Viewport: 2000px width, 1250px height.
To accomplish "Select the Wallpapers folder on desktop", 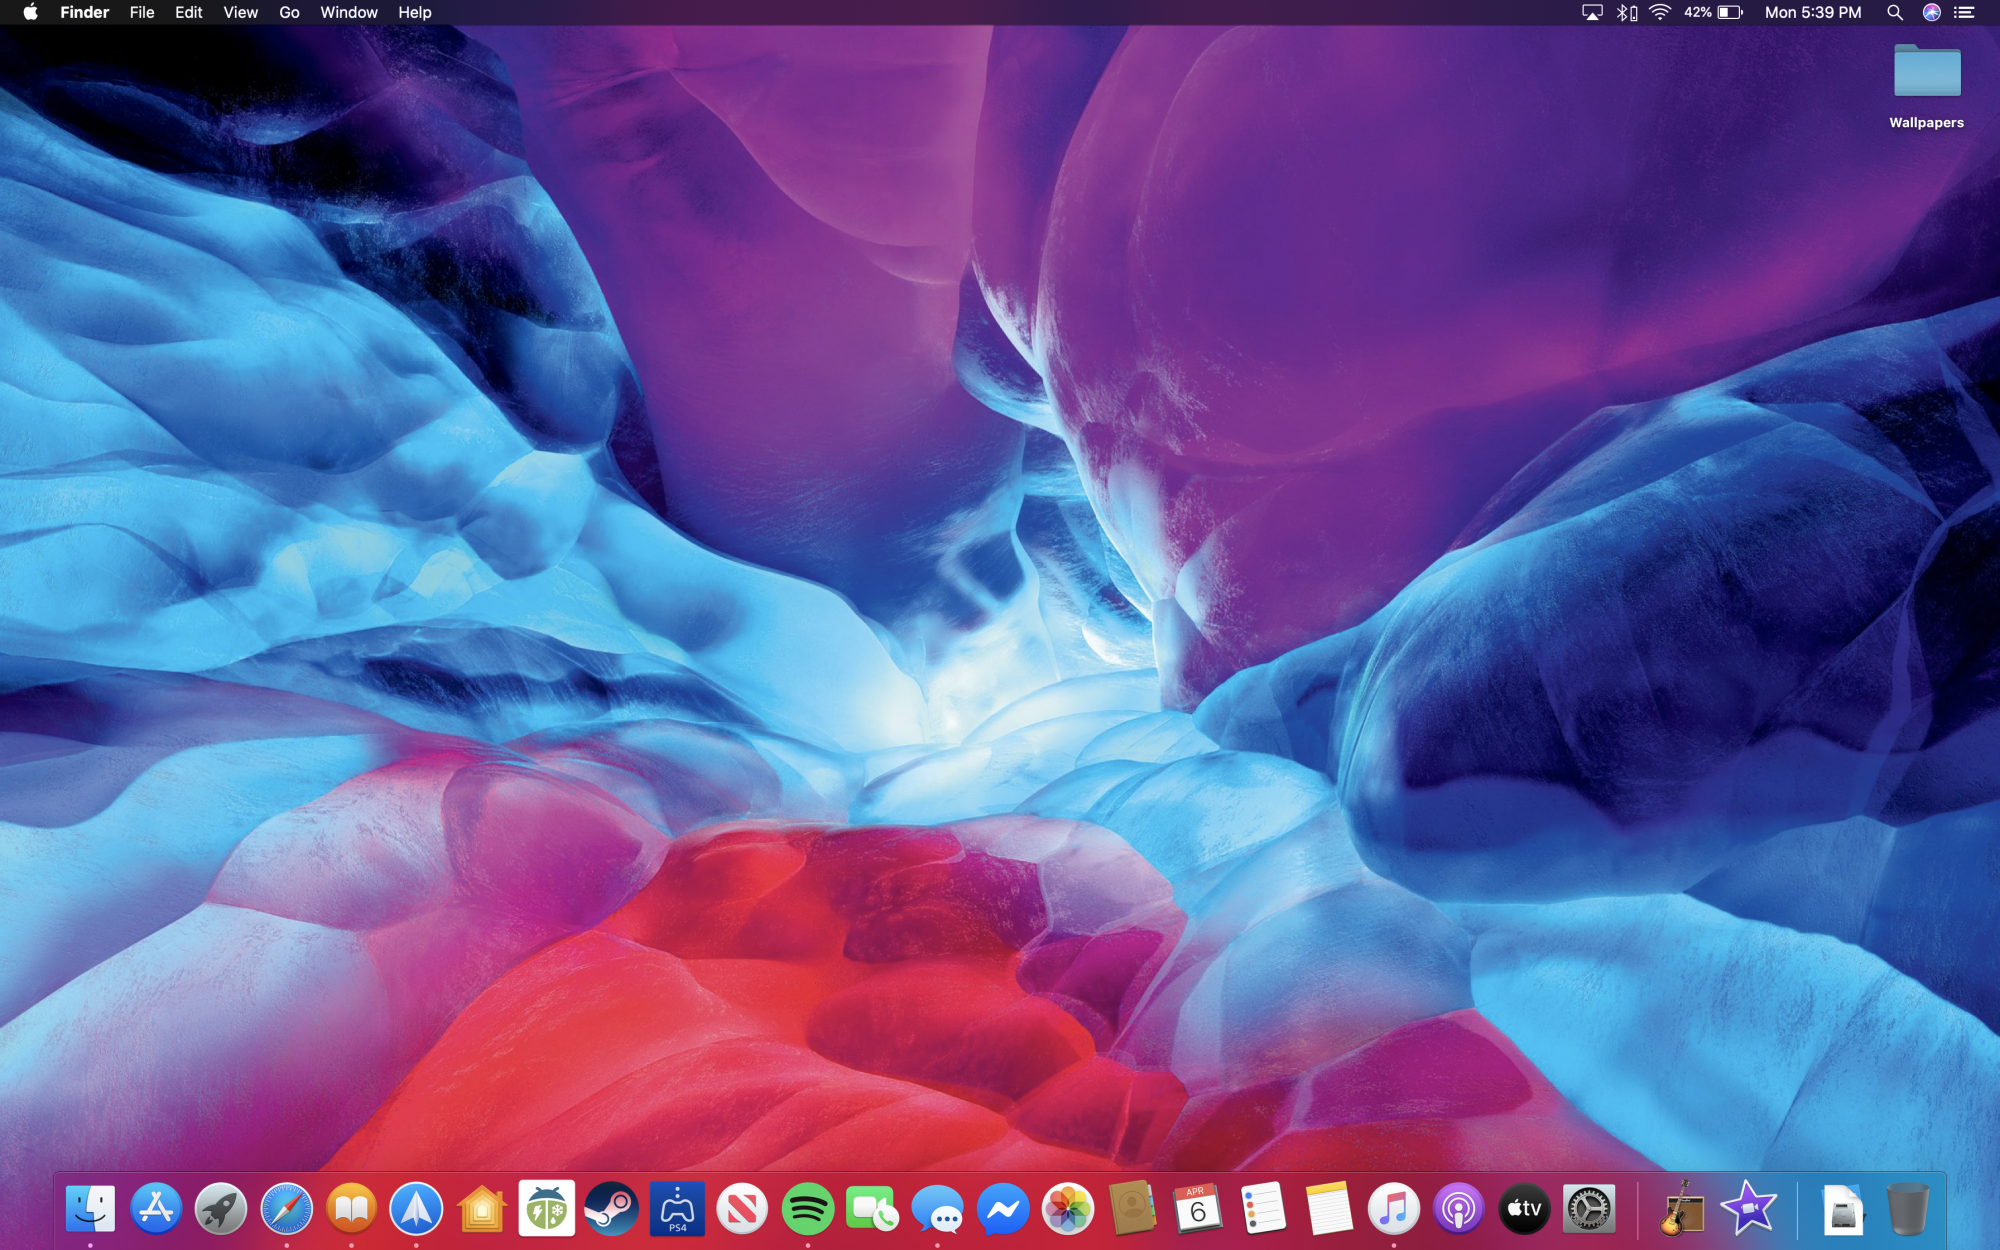I will coord(1926,86).
